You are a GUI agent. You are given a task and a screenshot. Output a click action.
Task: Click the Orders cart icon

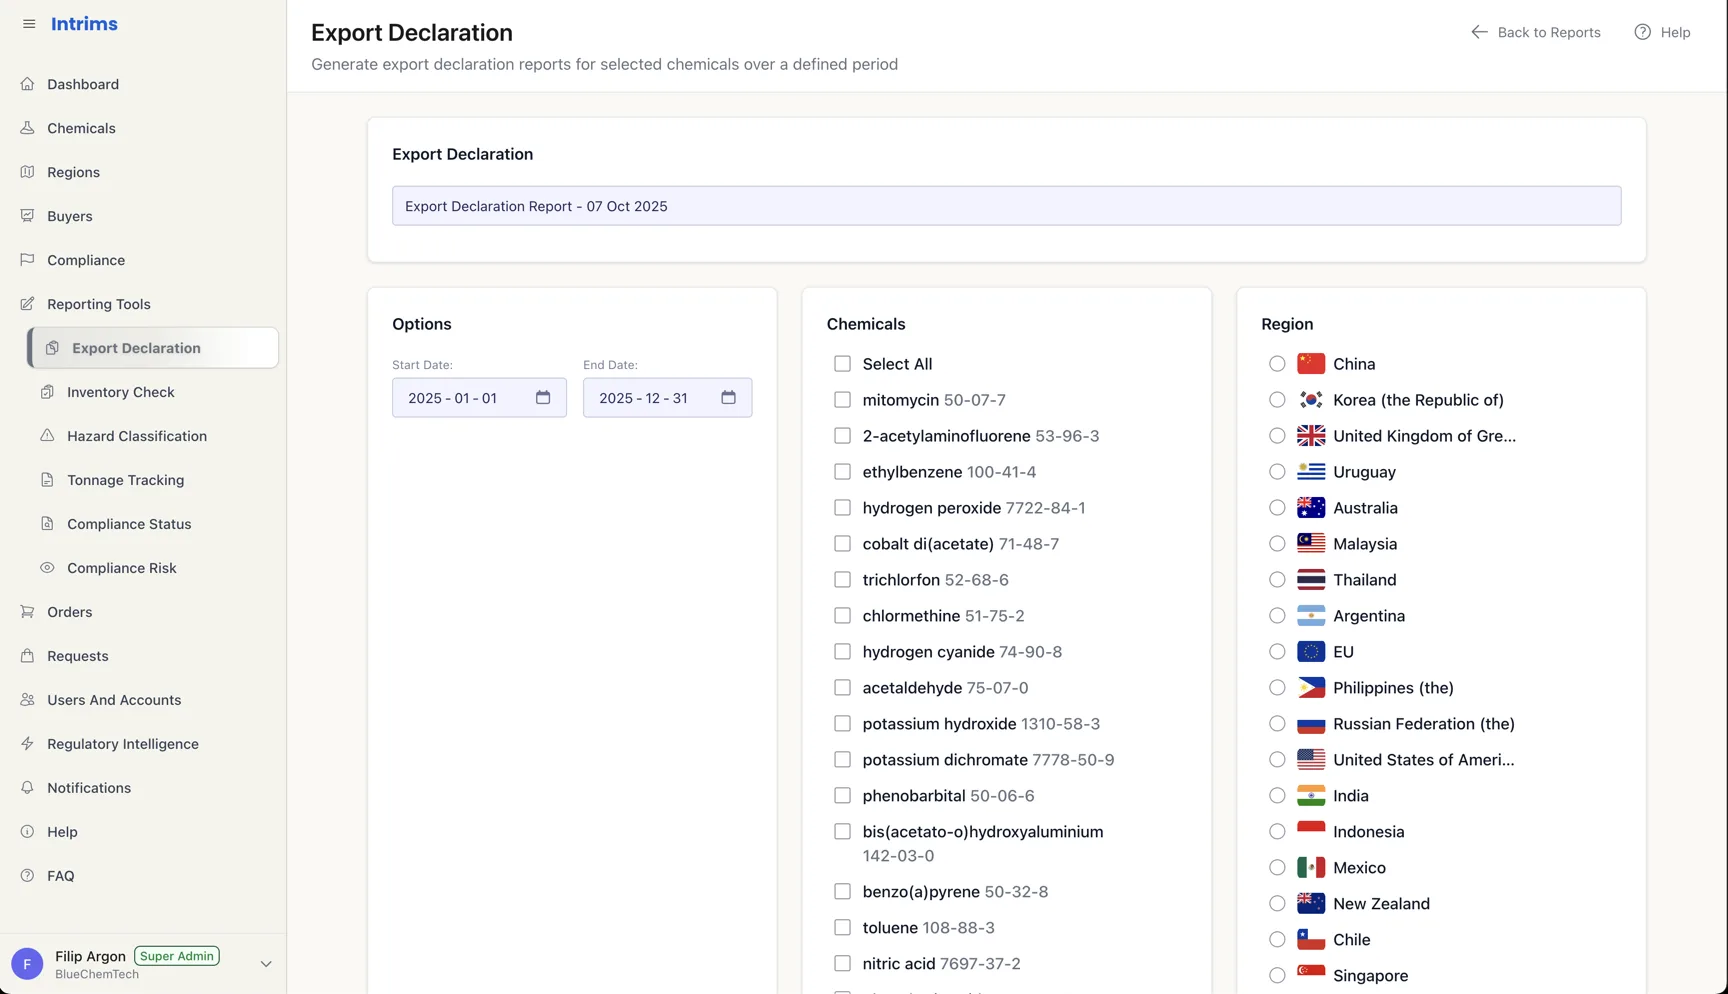[27, 612]
